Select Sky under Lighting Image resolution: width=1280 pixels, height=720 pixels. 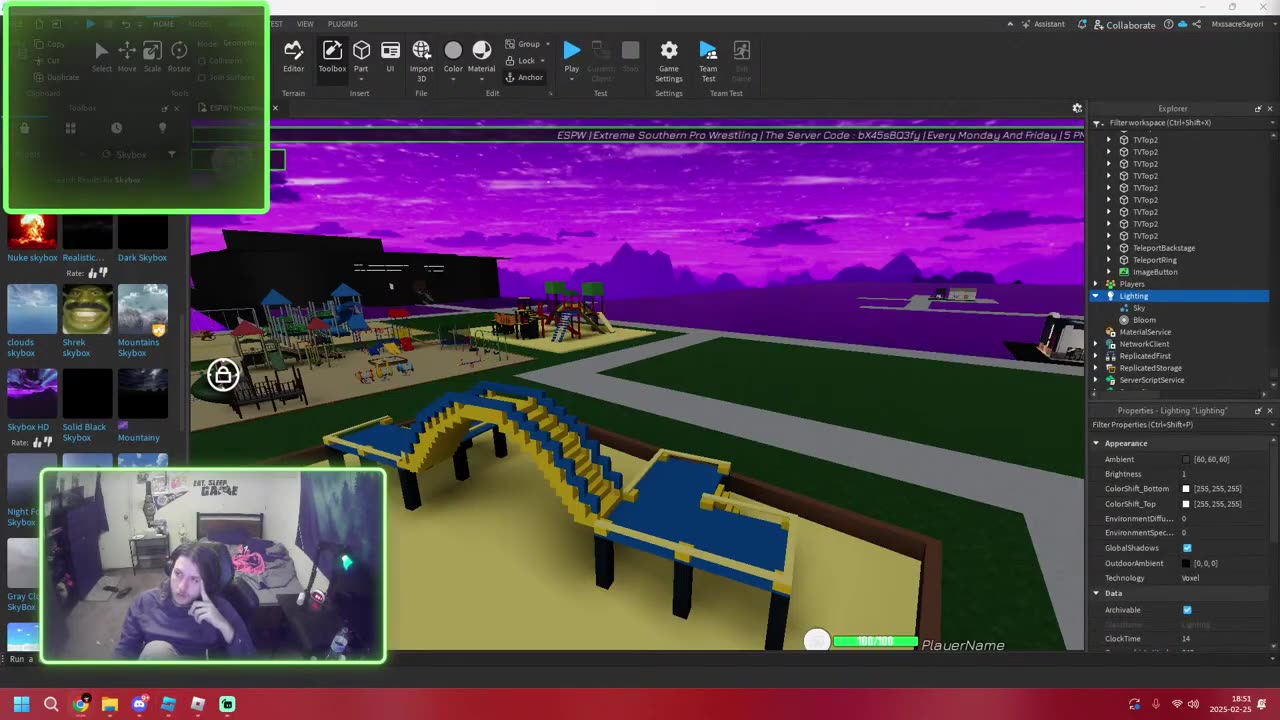[1139, 308]
